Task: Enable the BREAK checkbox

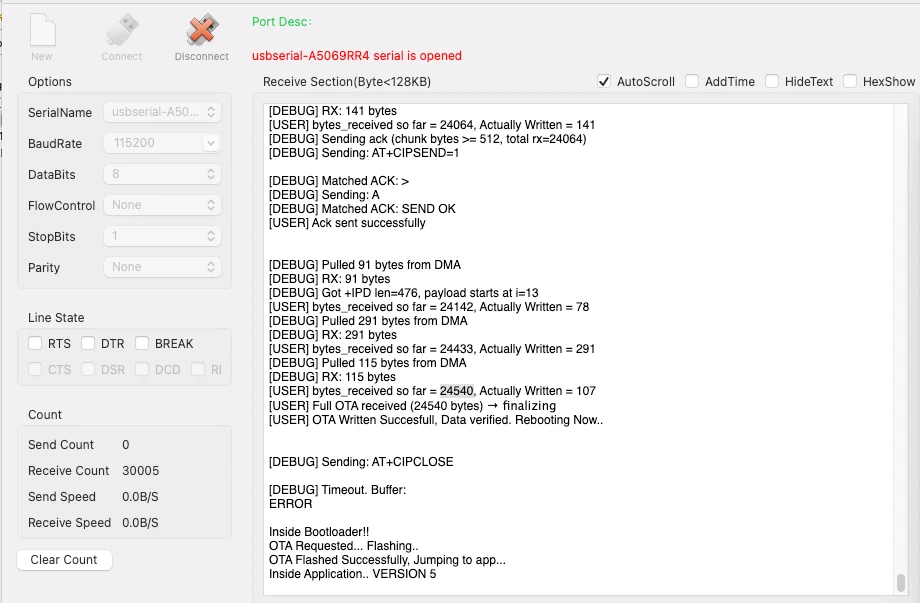Action: click(x=142, y=343)
